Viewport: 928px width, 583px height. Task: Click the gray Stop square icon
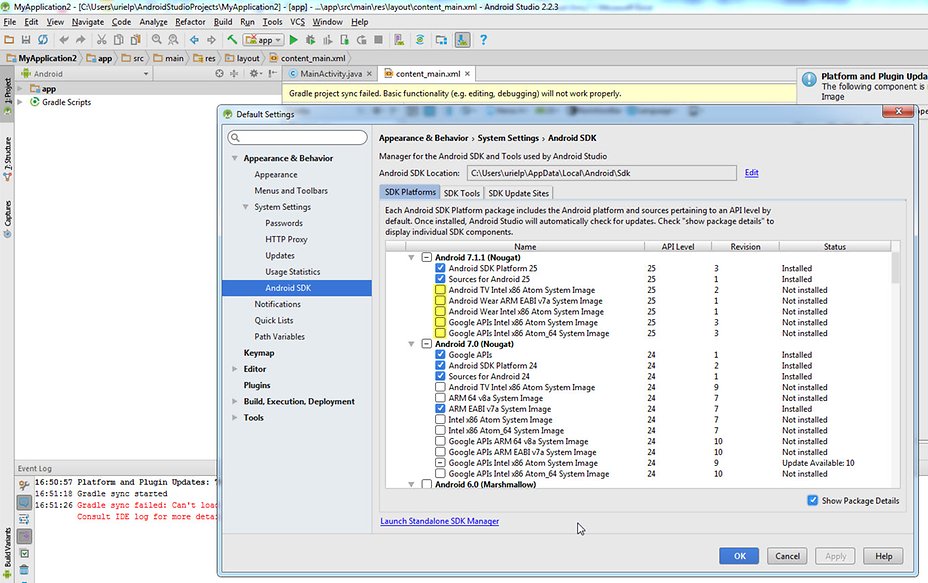tap(379, 40)
